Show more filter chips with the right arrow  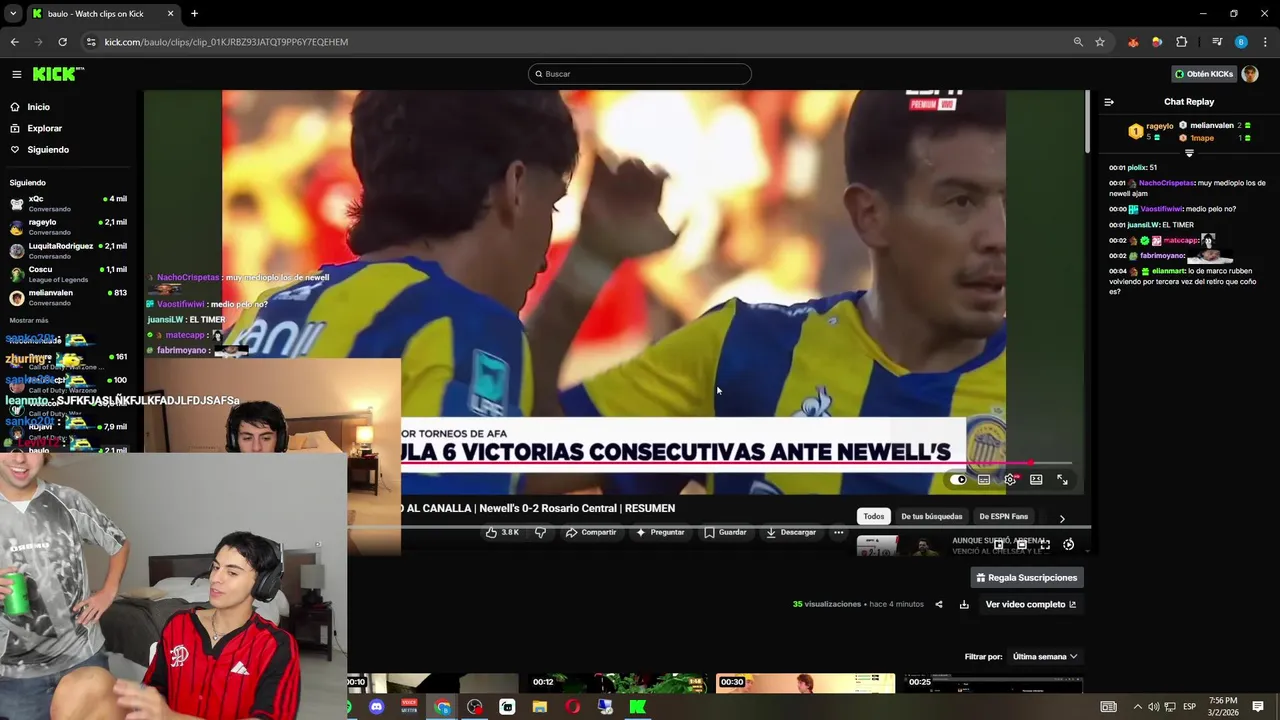[1062, 519]
